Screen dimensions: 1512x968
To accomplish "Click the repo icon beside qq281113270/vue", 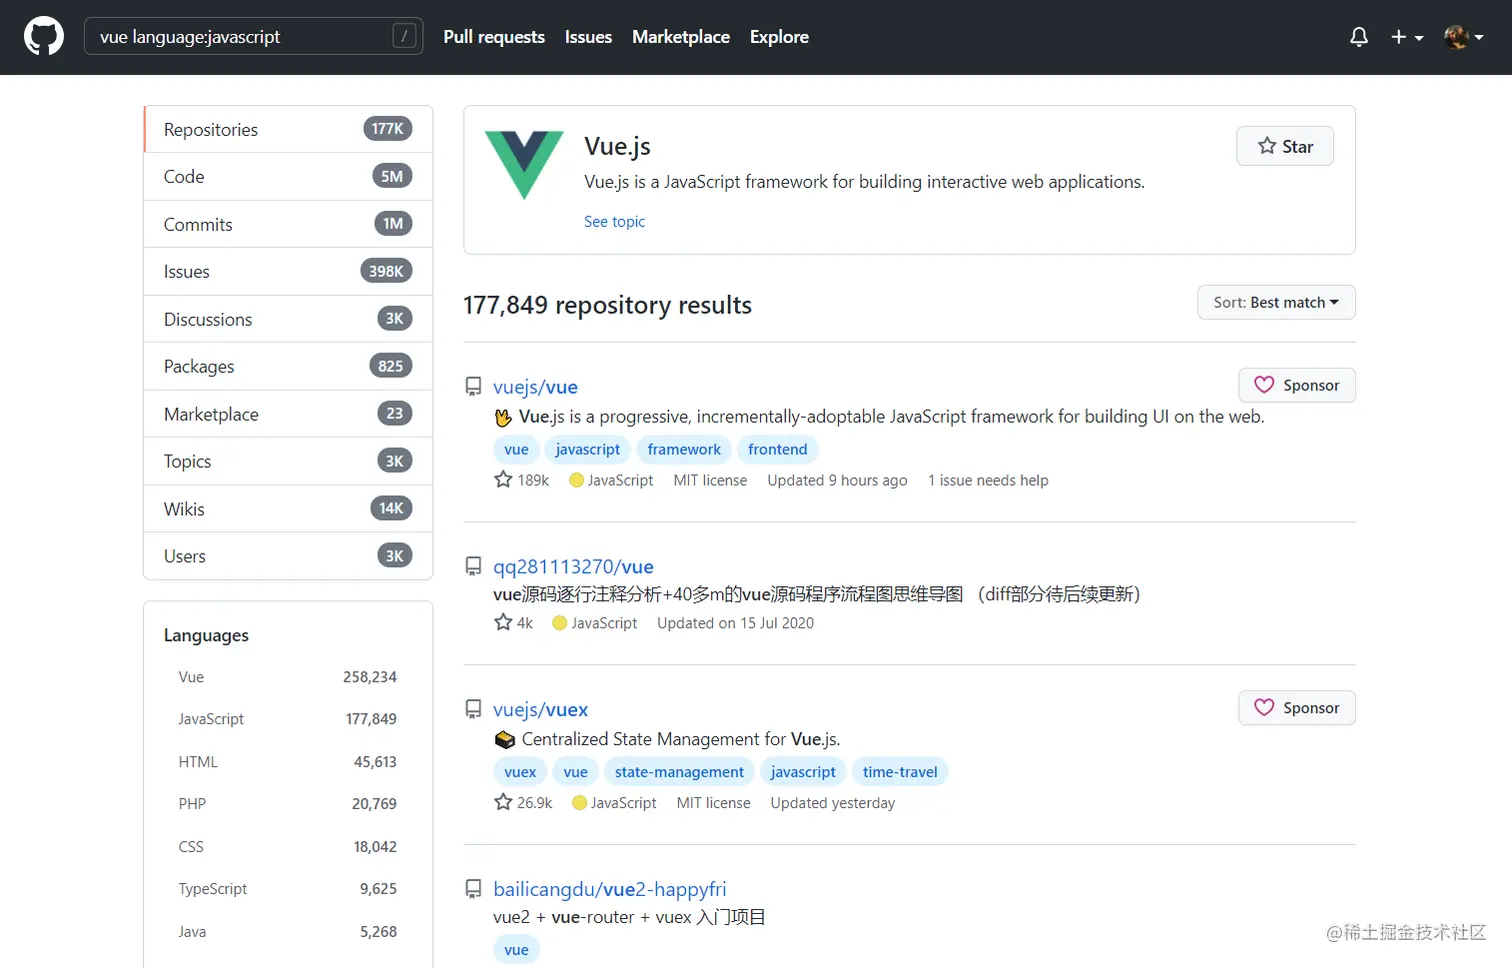I will click(473, 566).
